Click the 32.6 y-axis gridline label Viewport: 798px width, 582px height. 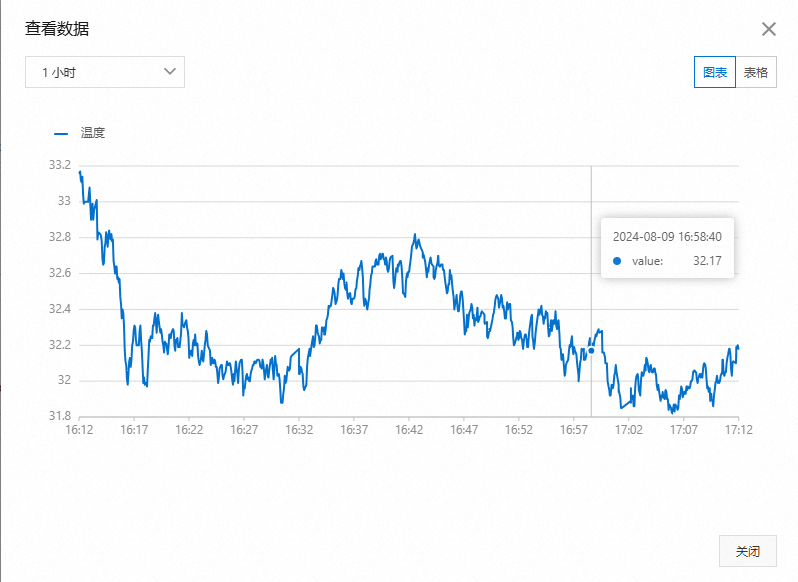tap(60, 273)
